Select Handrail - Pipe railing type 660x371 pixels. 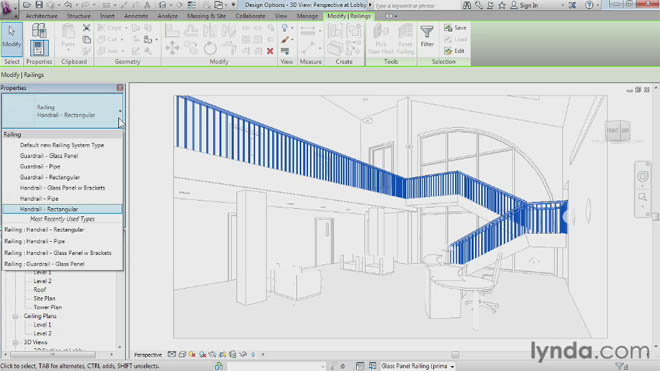point(39,199)
